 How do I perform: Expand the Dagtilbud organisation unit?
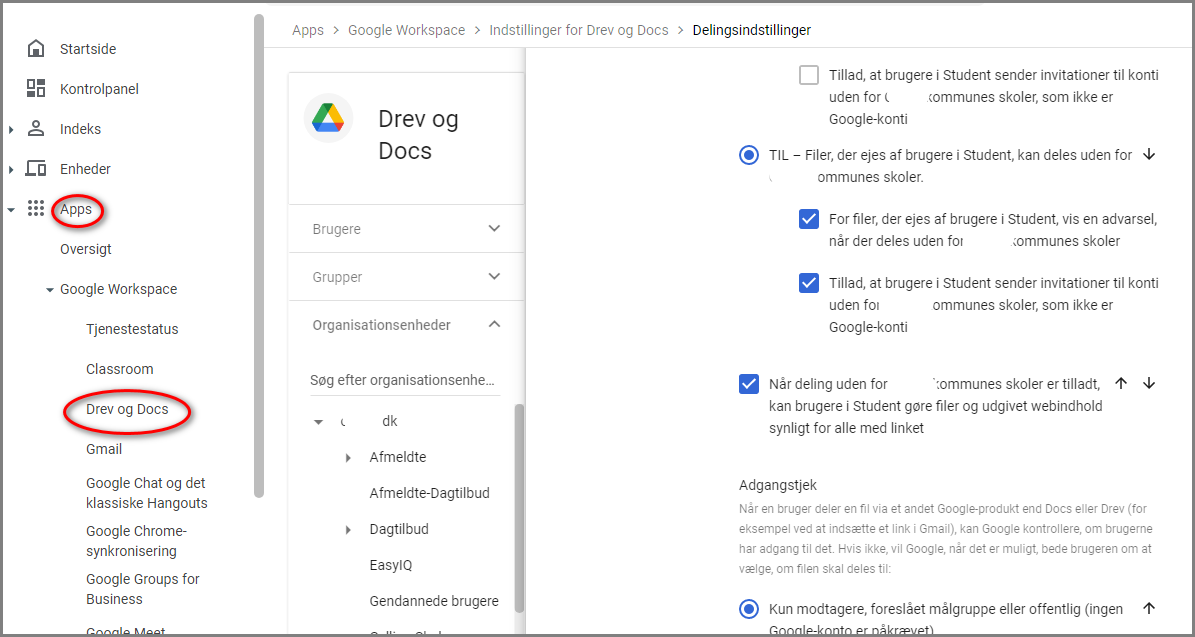coord(348,530)
